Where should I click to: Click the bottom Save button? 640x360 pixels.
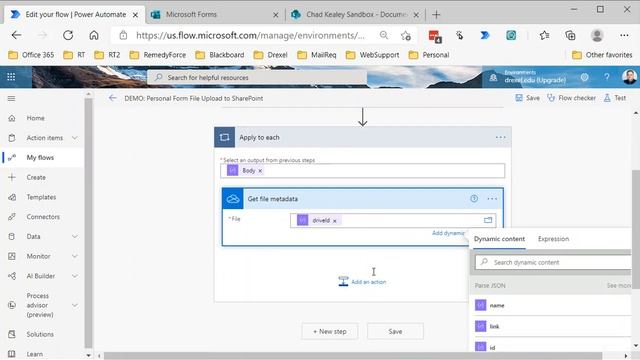click(x=395, y=331)
